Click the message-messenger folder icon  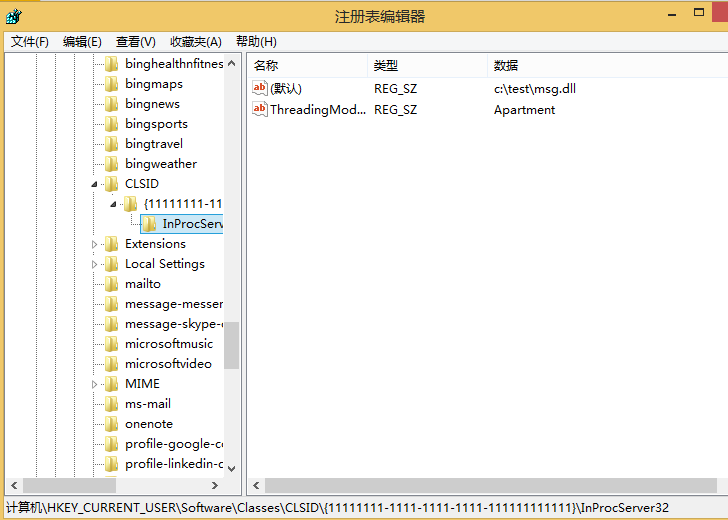coord(111,304)
